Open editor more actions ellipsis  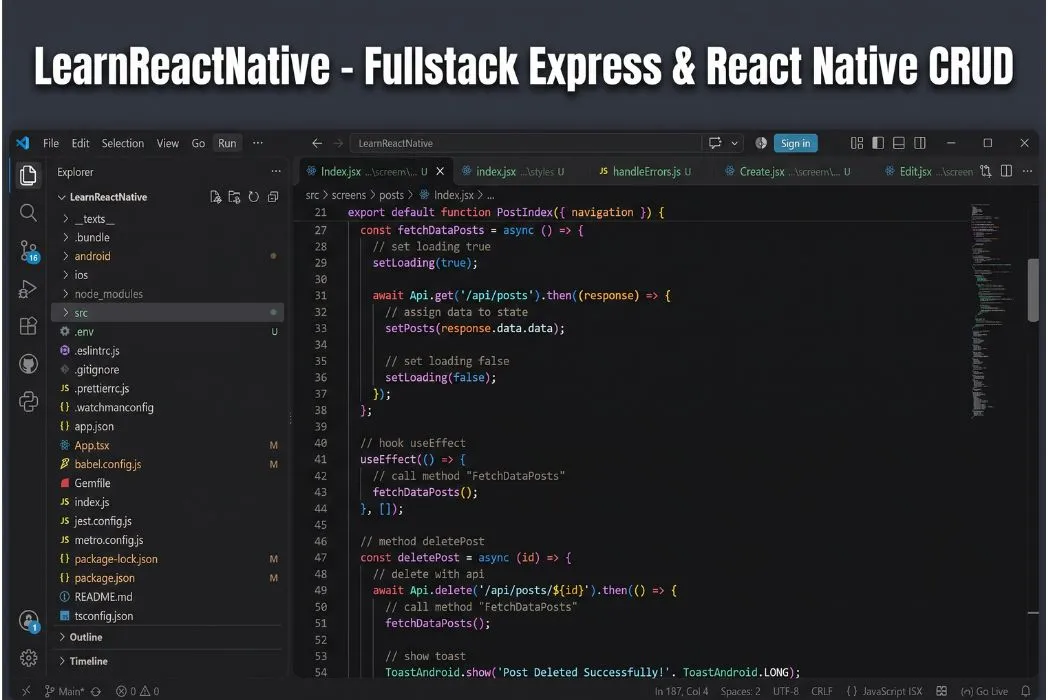coord(1027,171)
